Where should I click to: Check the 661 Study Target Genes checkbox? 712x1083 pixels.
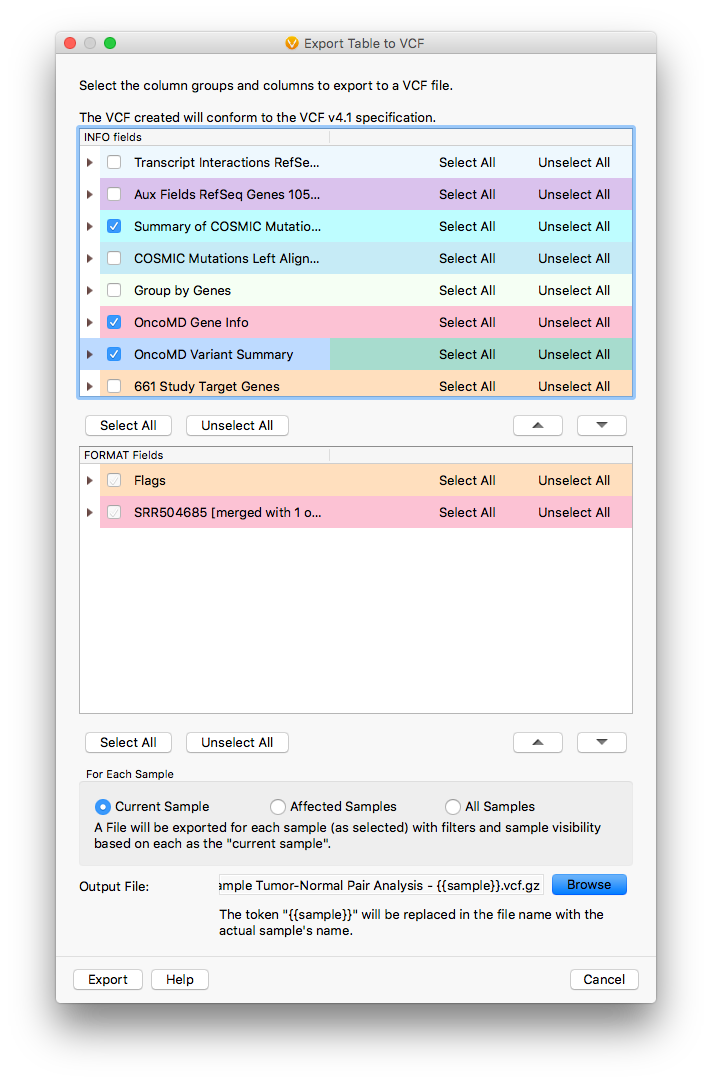(114, 386)
